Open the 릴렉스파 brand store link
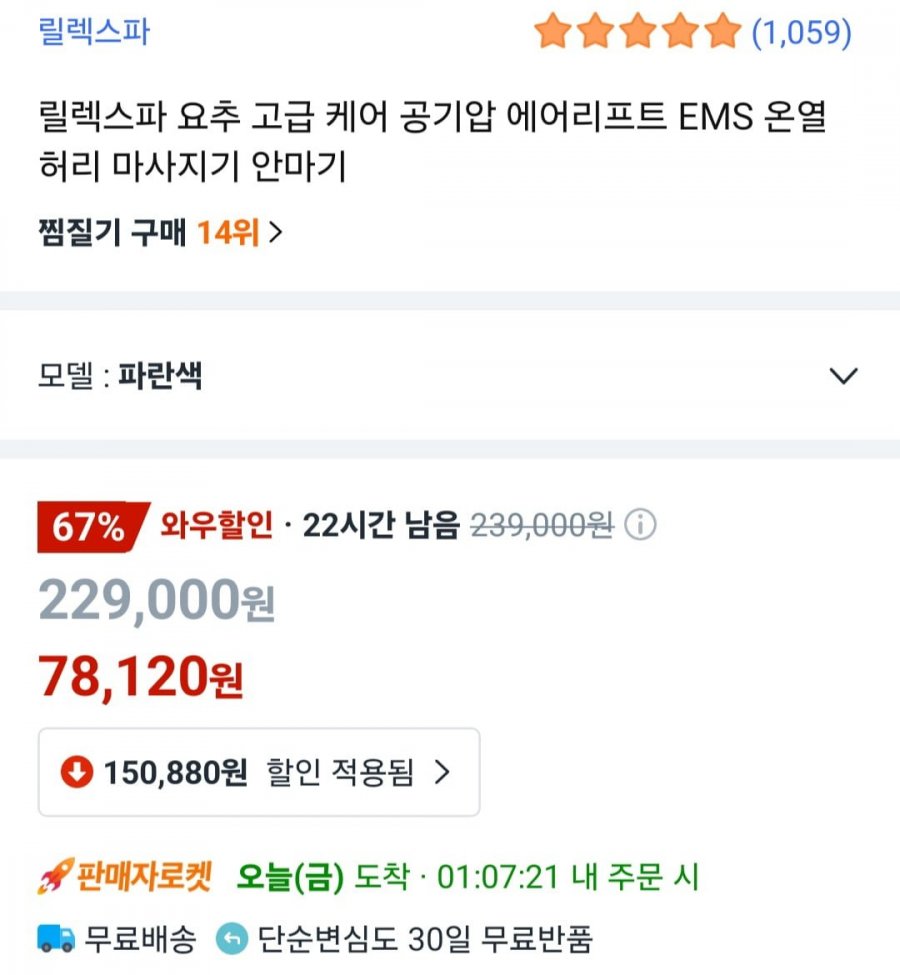Image resolution: width=900 pixels, height=975 pixels. coord(94,31)
